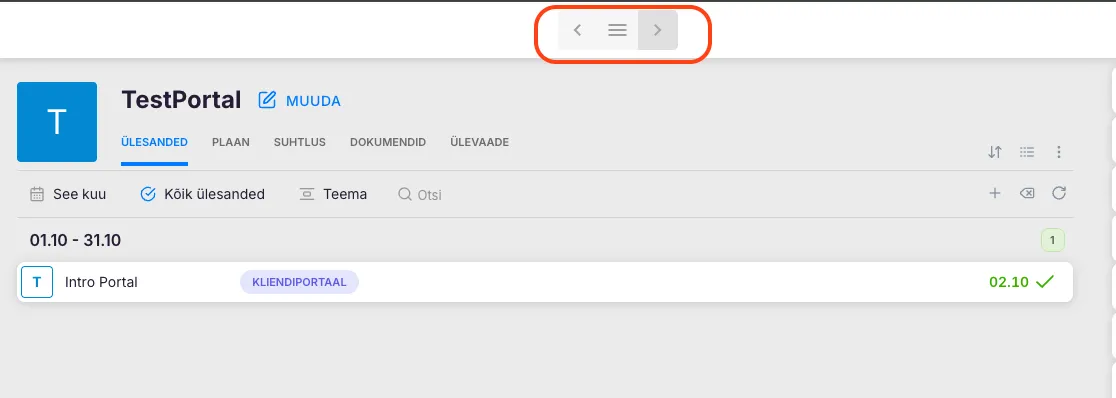Open the ÜLEVAADE tab
Image resolution: width=1116 pixels, height=398 pixels.
tap(480, 142)
